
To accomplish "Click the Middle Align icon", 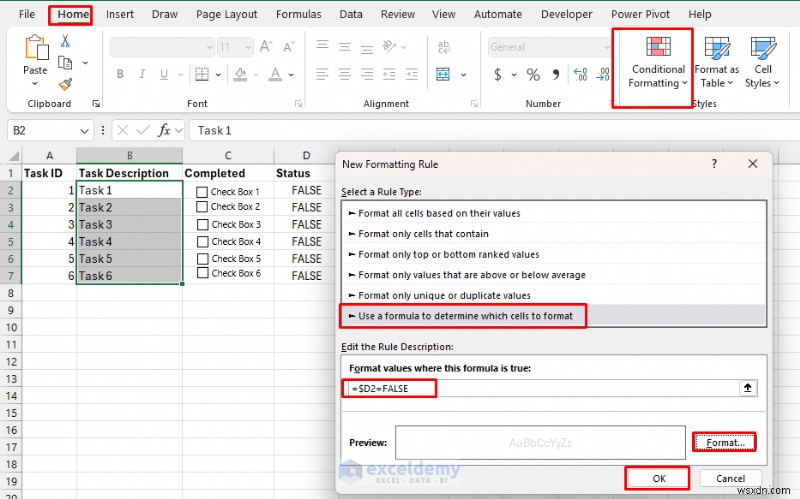I will (x=345, y=46).
